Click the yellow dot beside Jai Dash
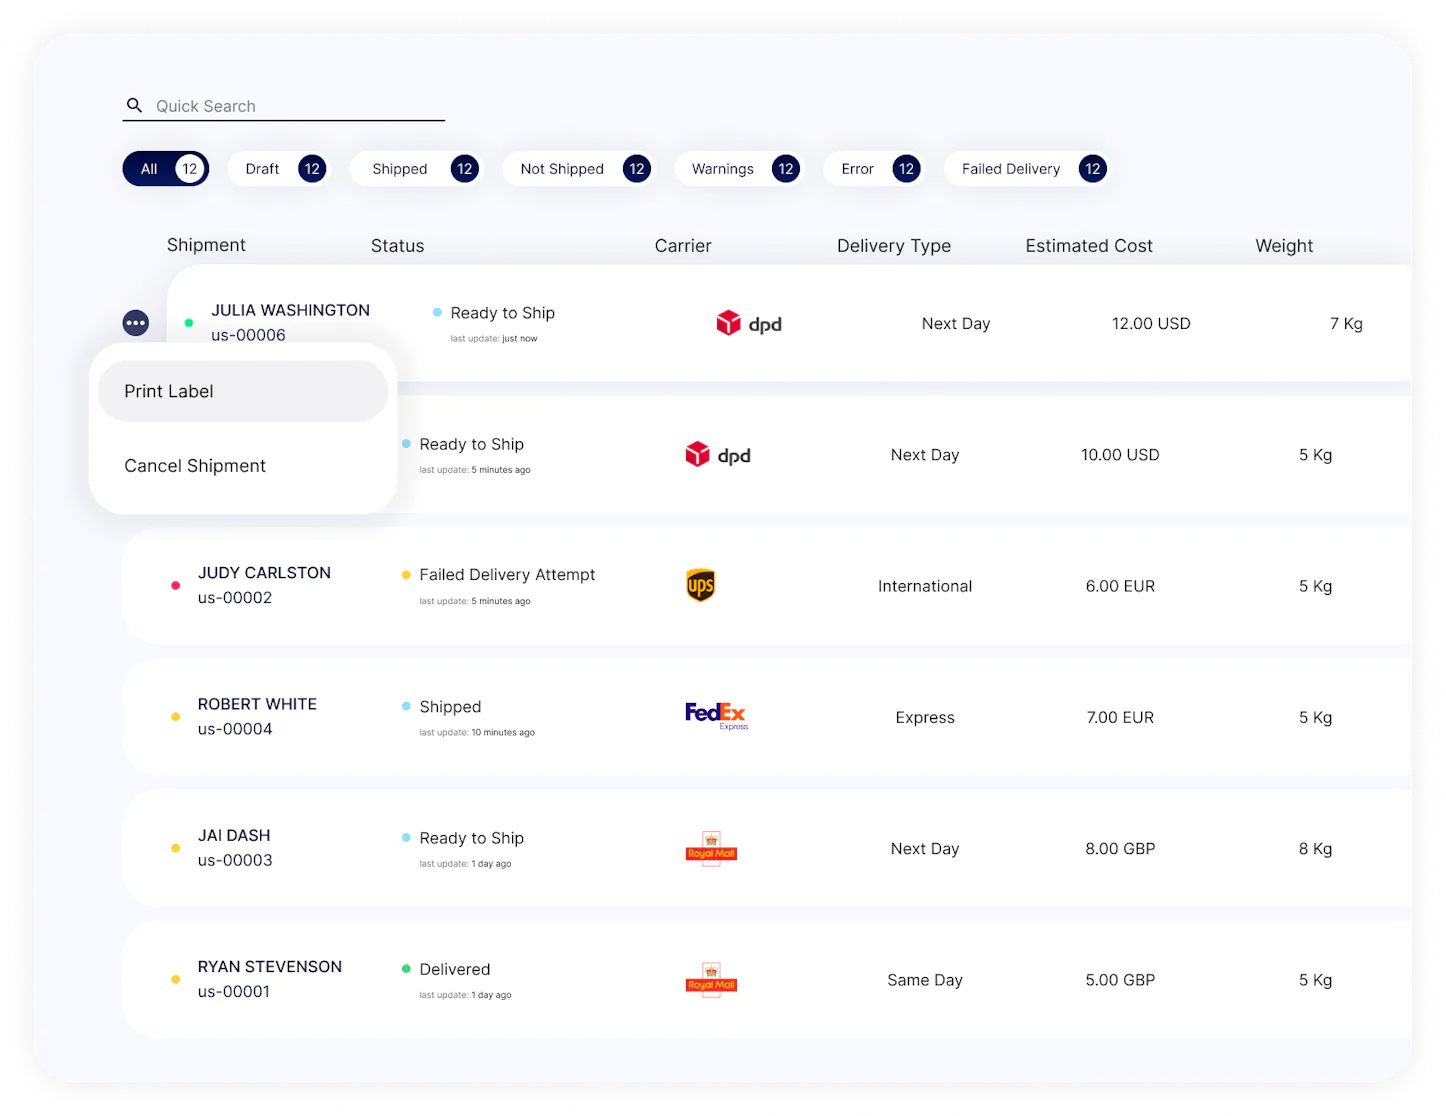Viewport: 1446px width, 1116px height. coord(176,848)
